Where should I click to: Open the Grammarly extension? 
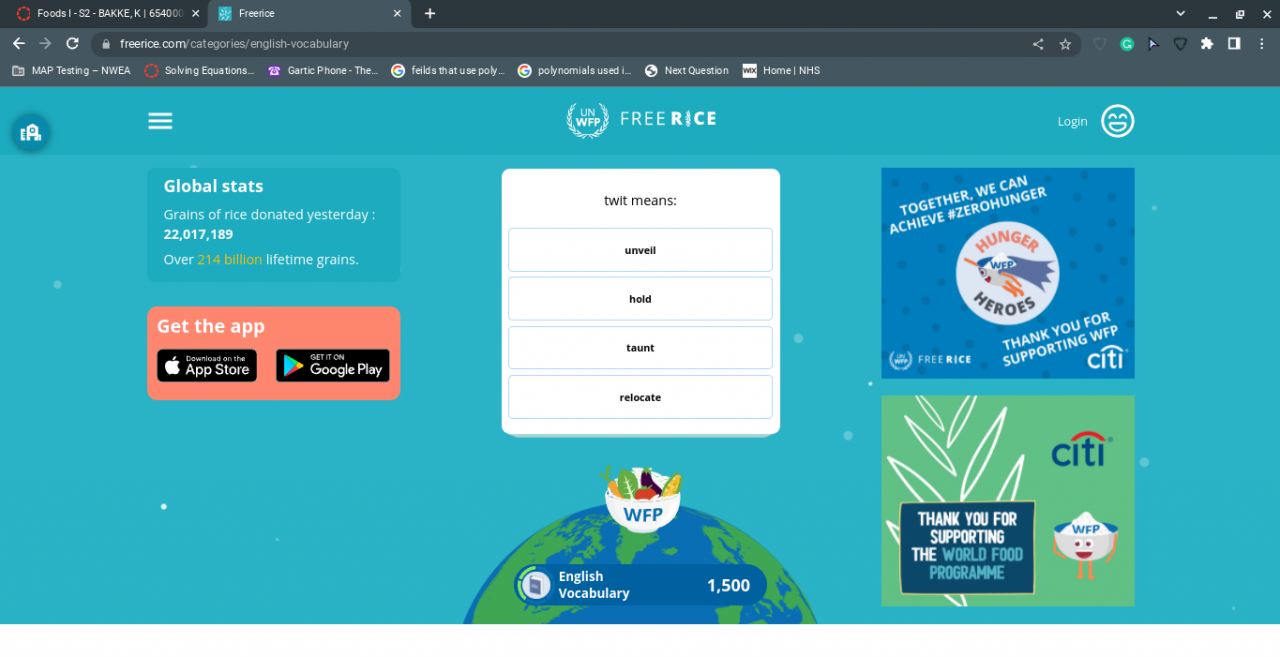click(x=1127, y=44)
